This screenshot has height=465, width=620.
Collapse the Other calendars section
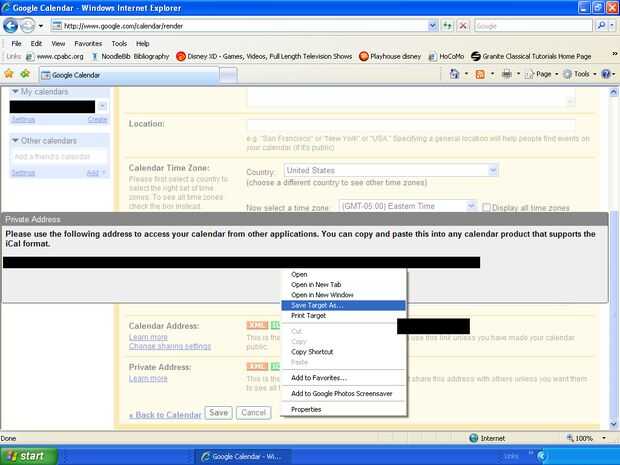click(15, 140)
